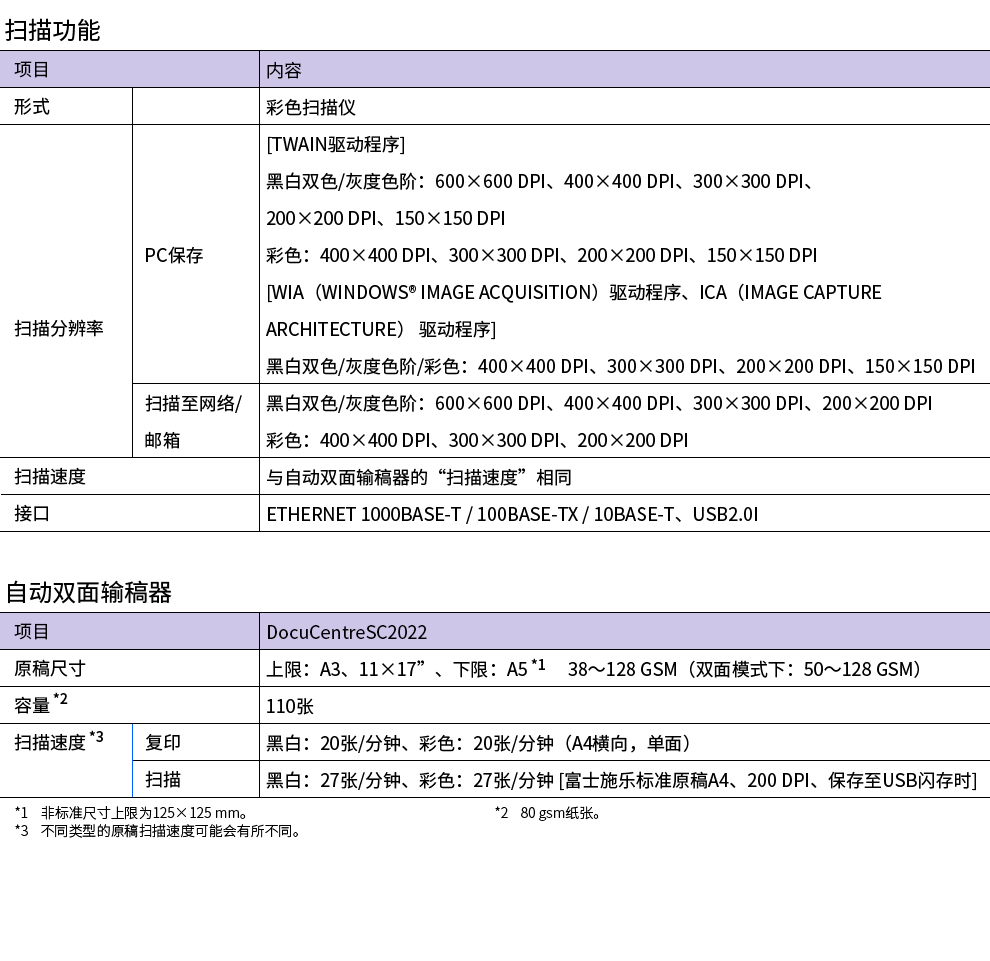Screen dimensions: 990x961
Task: Click the heading 自动双面输稿器
Action: pyautogui.click(x=88, y=592)
